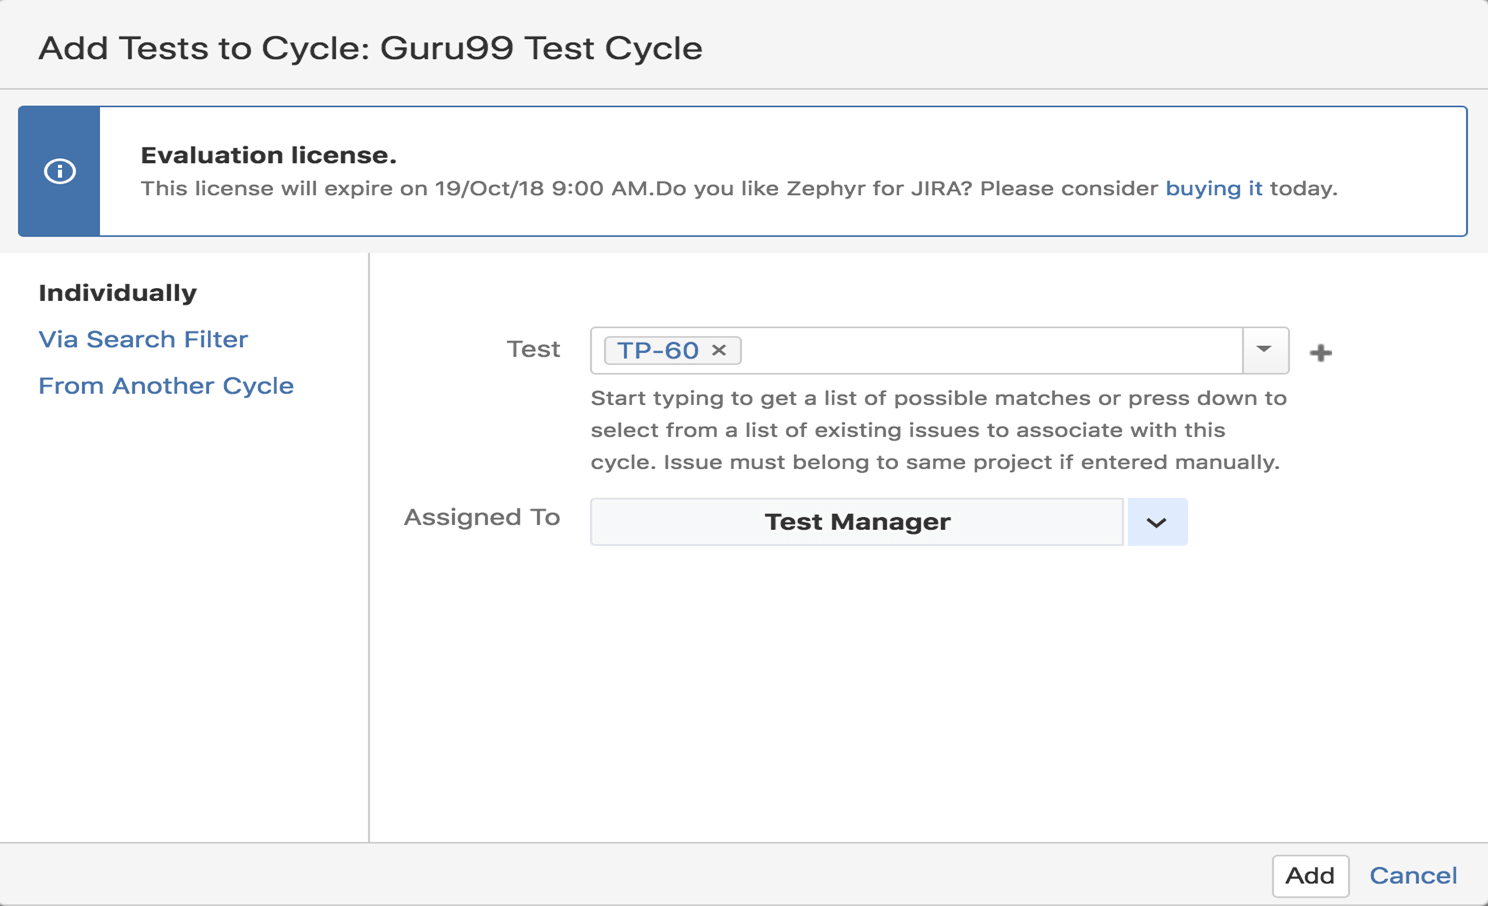Viewport: 1488px width, 906px height.
Task: Click the Add Tests to Cycle title
Action: (x=370, y=48)
